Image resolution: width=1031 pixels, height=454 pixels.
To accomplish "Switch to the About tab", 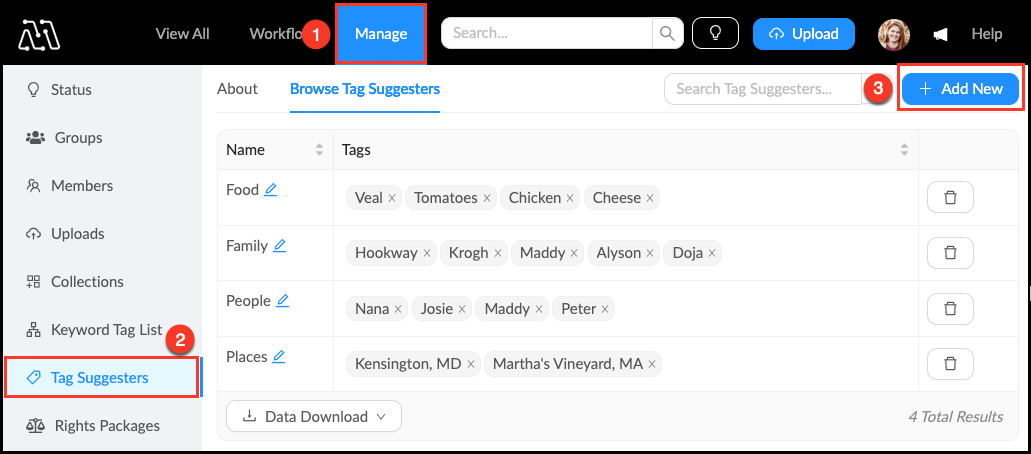I will click(x=237, y=89).
